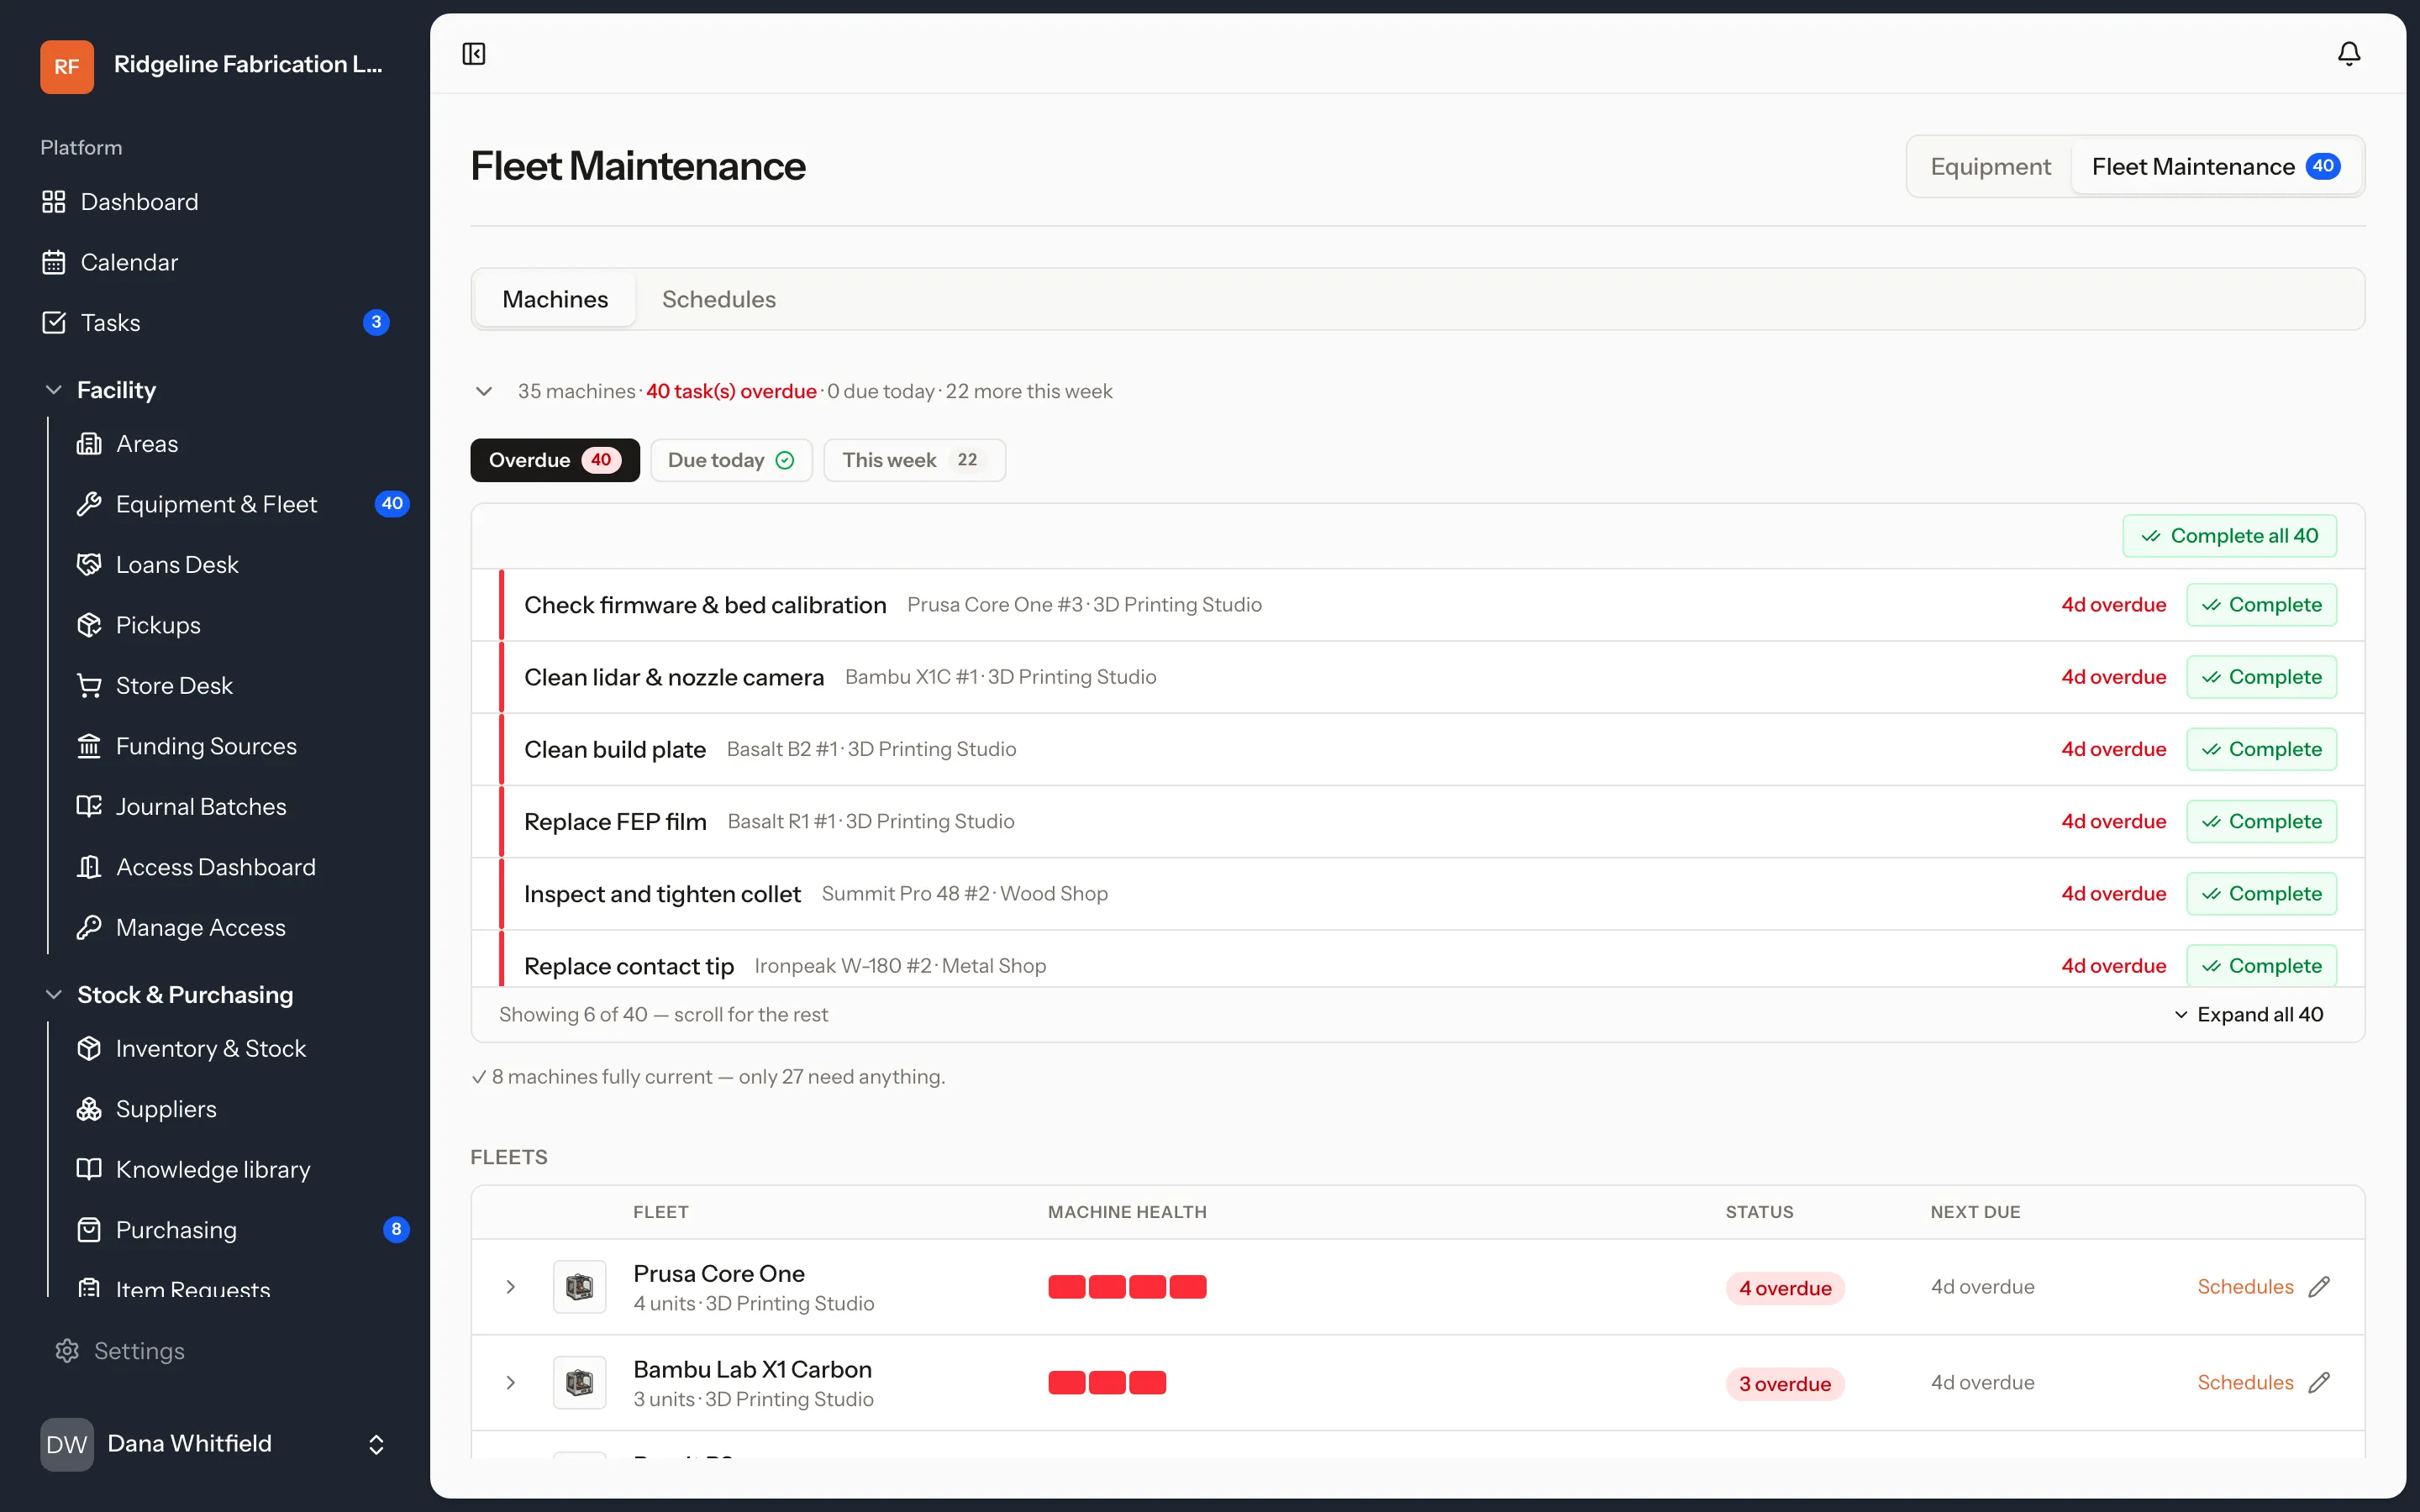This screenshot has height=1512, width=2420.
Task: Collapse the Facility section
Action: tap(54, 390)
